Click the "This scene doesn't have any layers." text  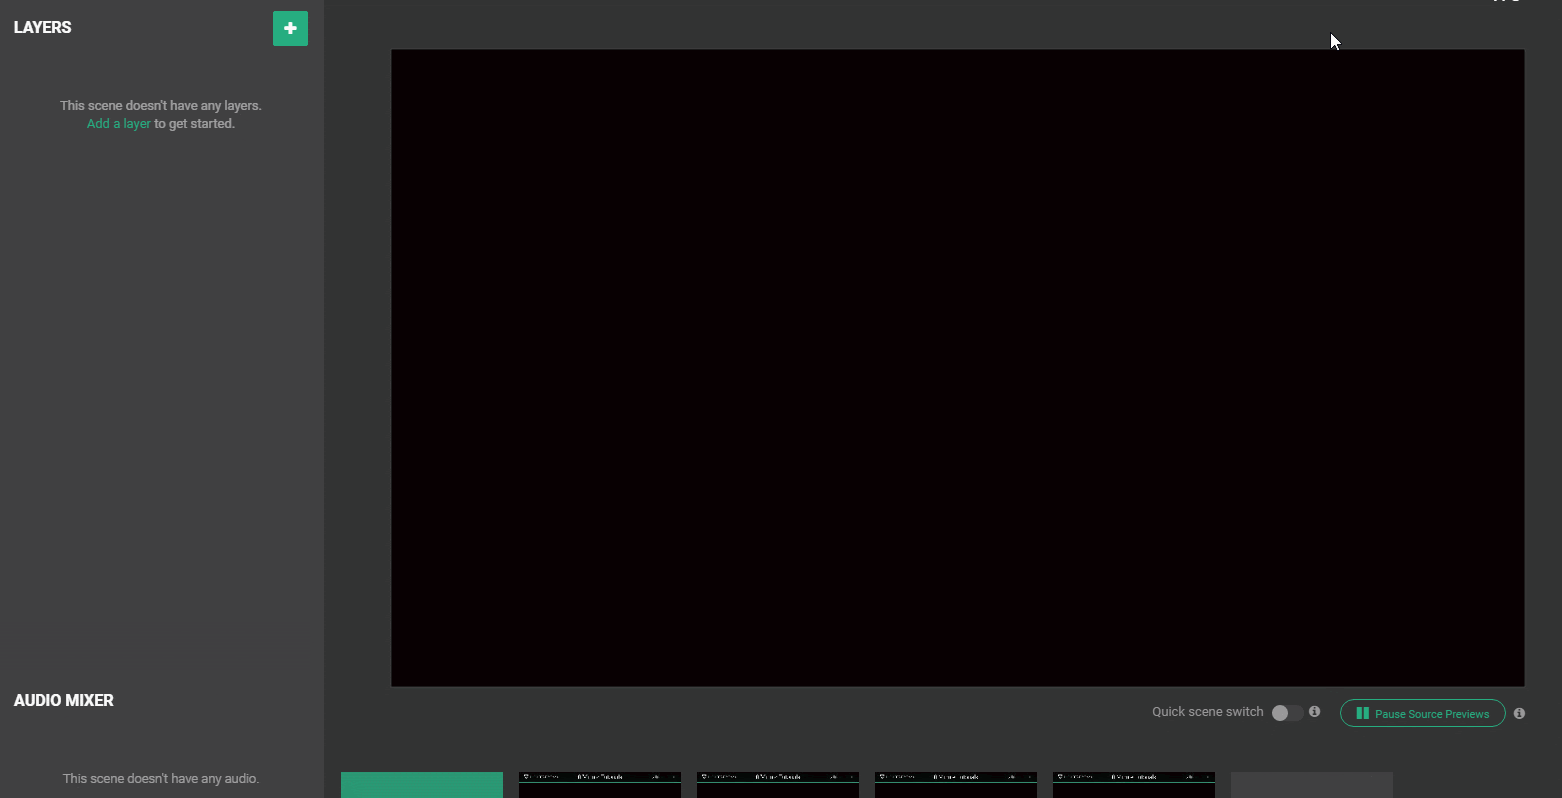(161, 106)
